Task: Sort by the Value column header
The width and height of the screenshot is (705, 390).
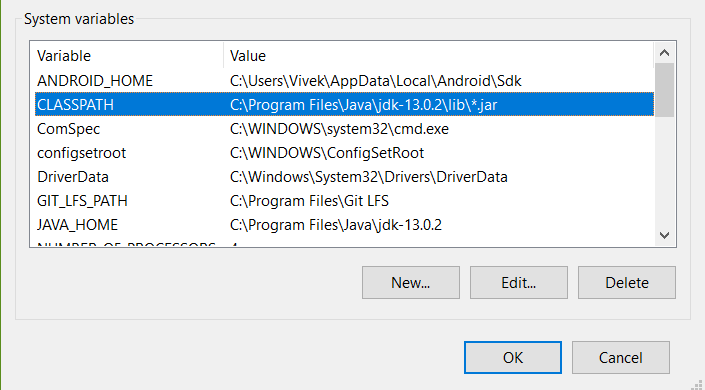Action: pyautogui.click(x=439, y=56)
